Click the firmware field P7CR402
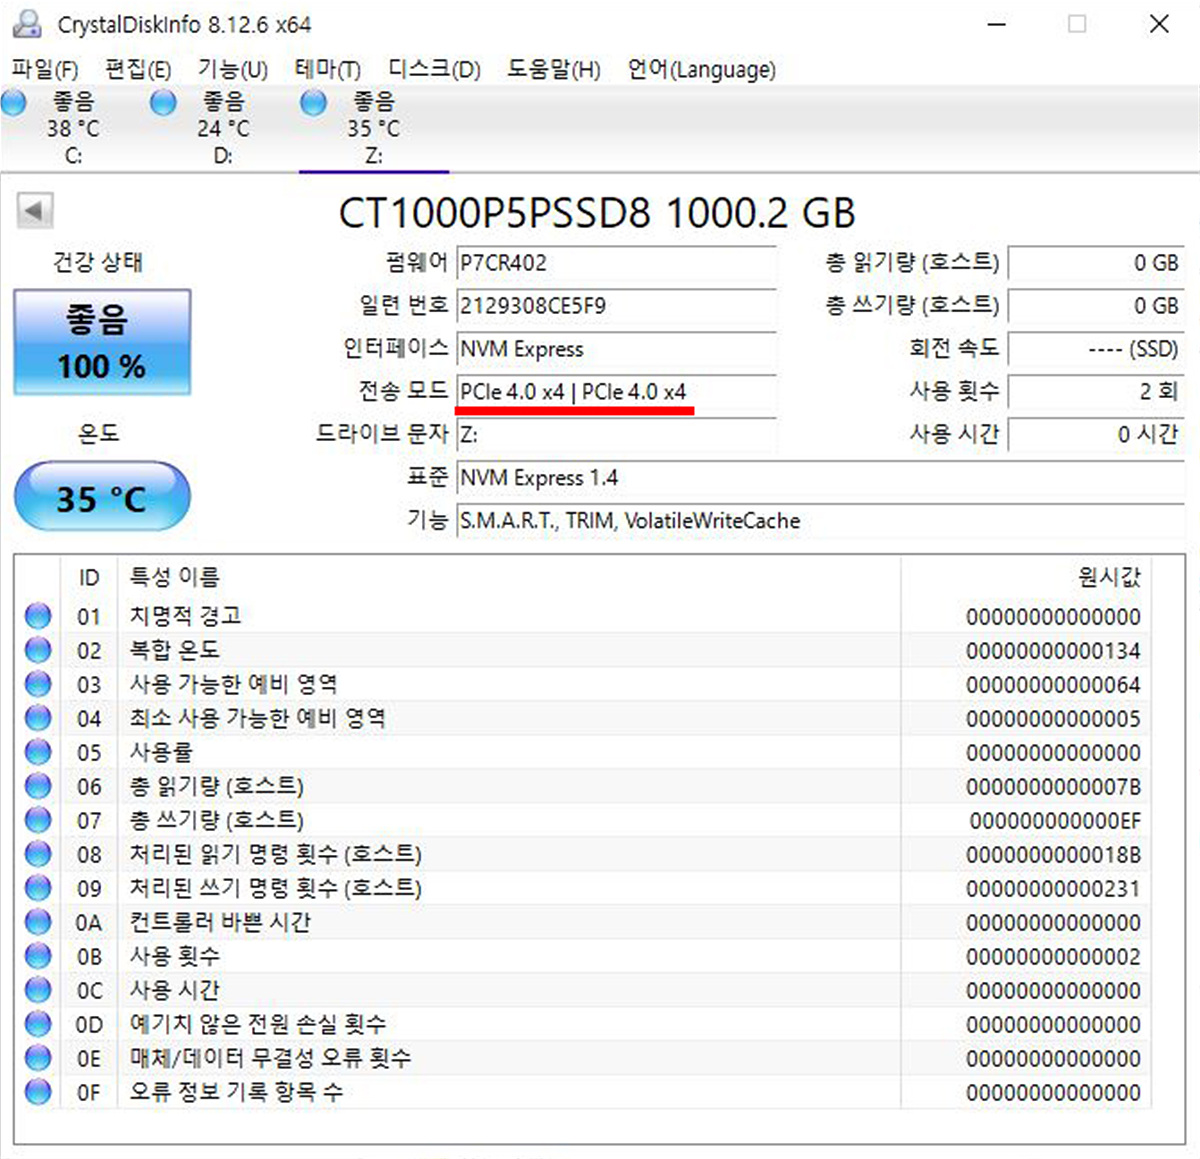Image resolution: width=1200 pixels, height=1159 pixels. point(616,263)
